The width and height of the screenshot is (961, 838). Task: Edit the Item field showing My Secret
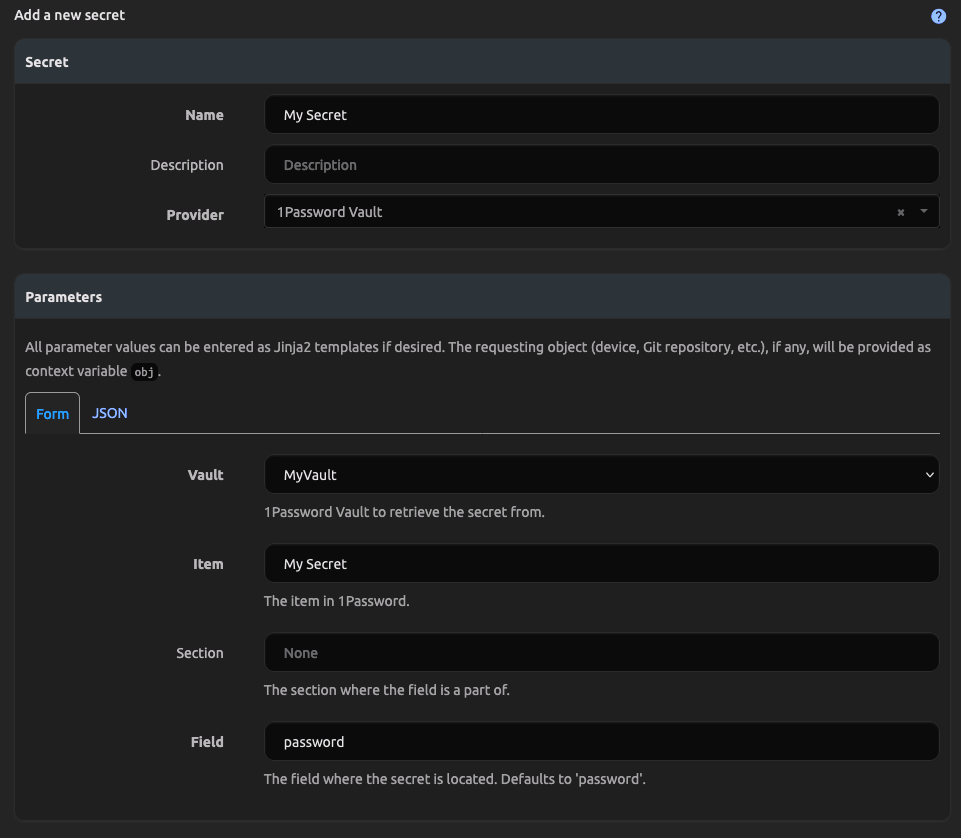[x=600, y=563]
